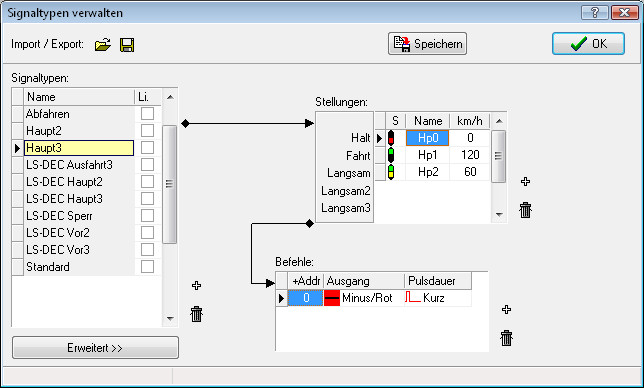Image resolution: width=644 pixels, height=388 pixels.
Task: Confirm with the OK button
Action: [589, 44]
